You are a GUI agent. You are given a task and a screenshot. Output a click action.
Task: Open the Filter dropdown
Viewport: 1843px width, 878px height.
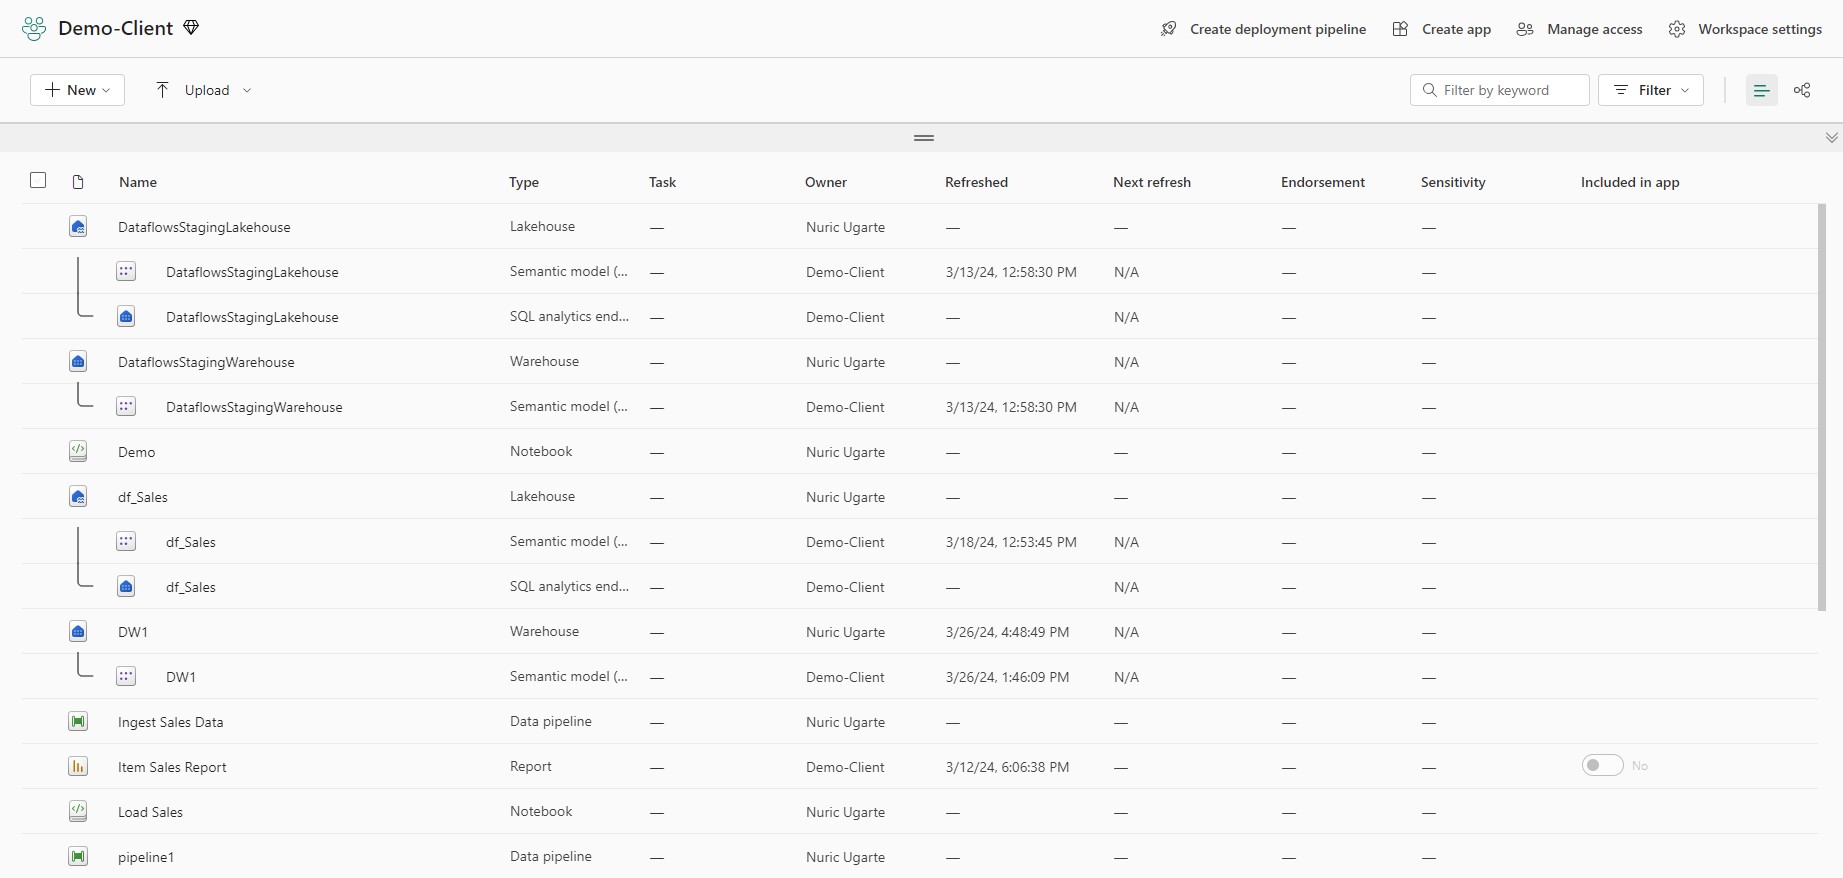point(1650,90)
